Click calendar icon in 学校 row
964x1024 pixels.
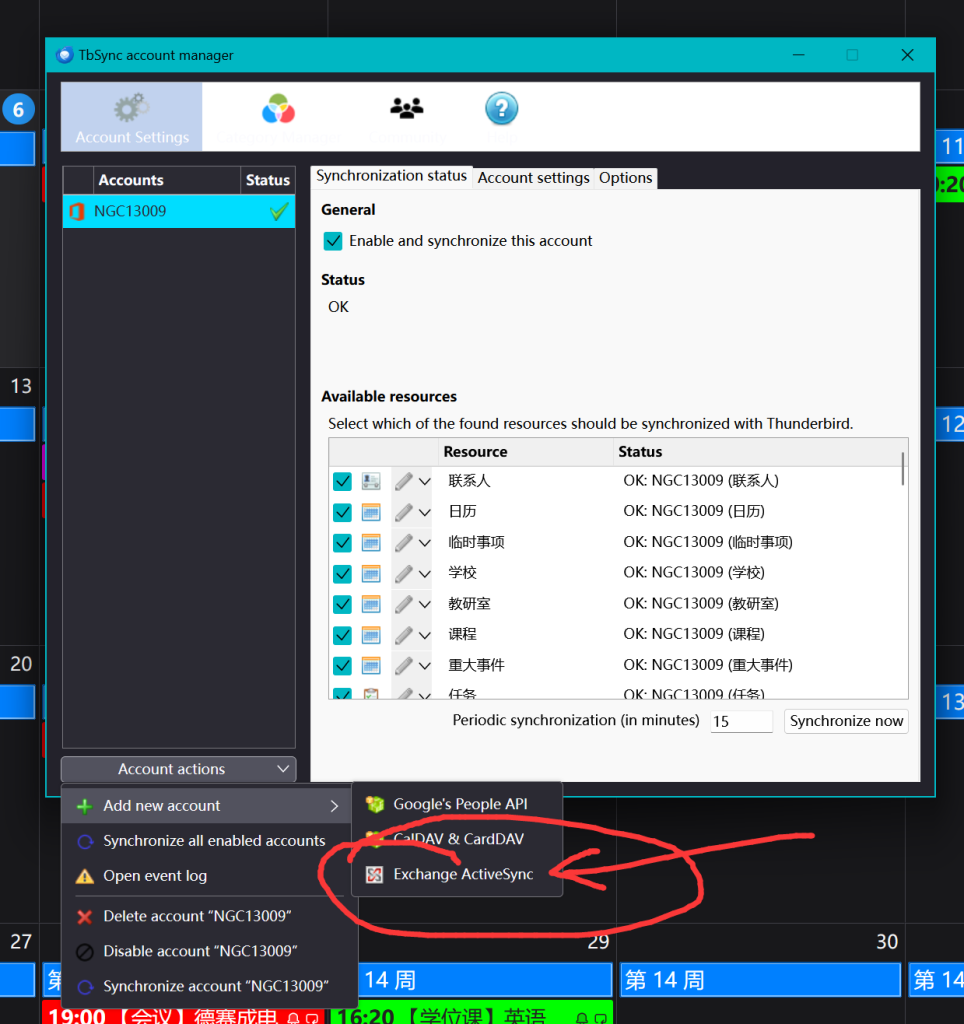(371, 573)
